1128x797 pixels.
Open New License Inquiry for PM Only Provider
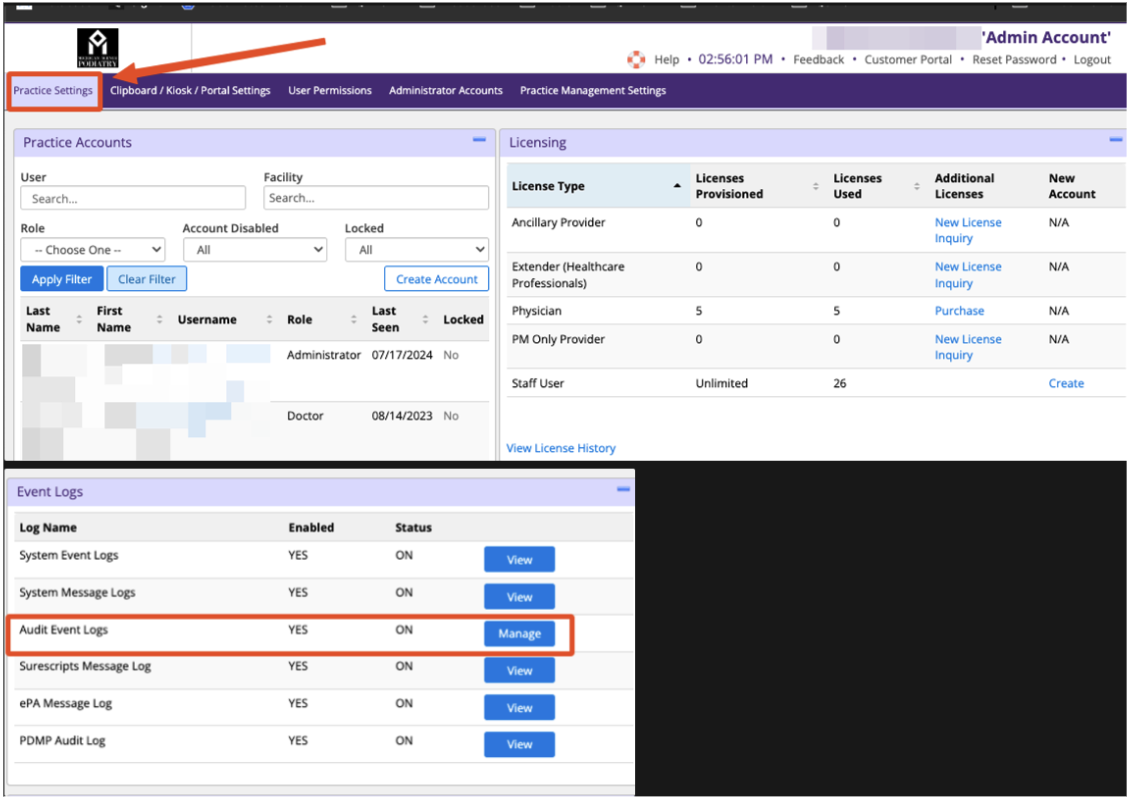(968, 347)
